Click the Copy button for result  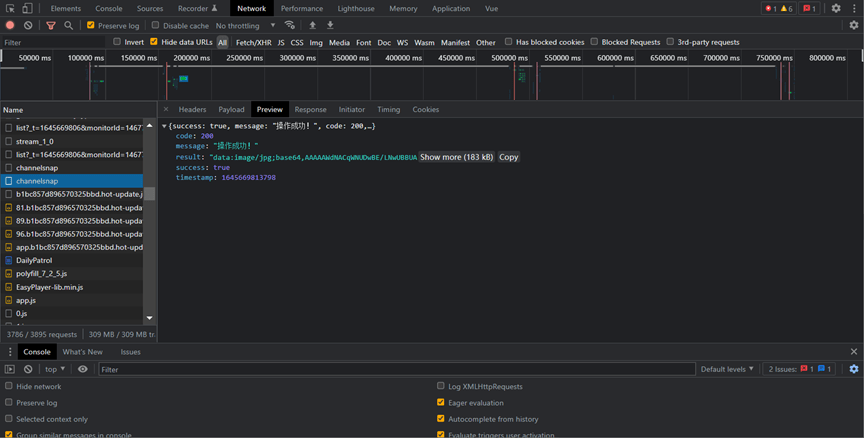tap(508, 157)
